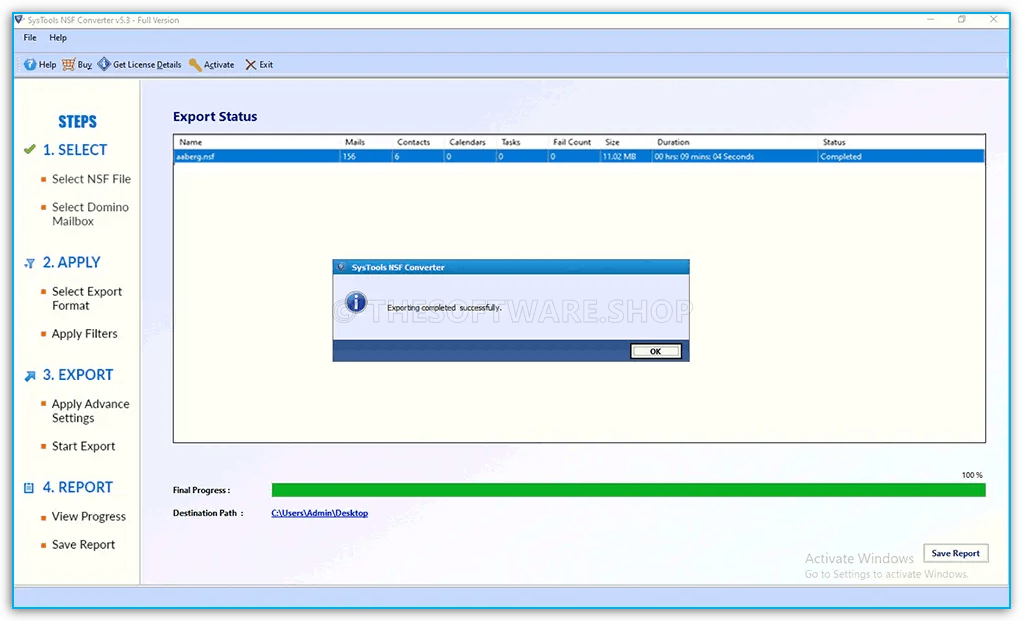Viewport: 1023px width, 621px height.
Task: Click the report icon beside 4. REPORT
Action: (29, 488)
